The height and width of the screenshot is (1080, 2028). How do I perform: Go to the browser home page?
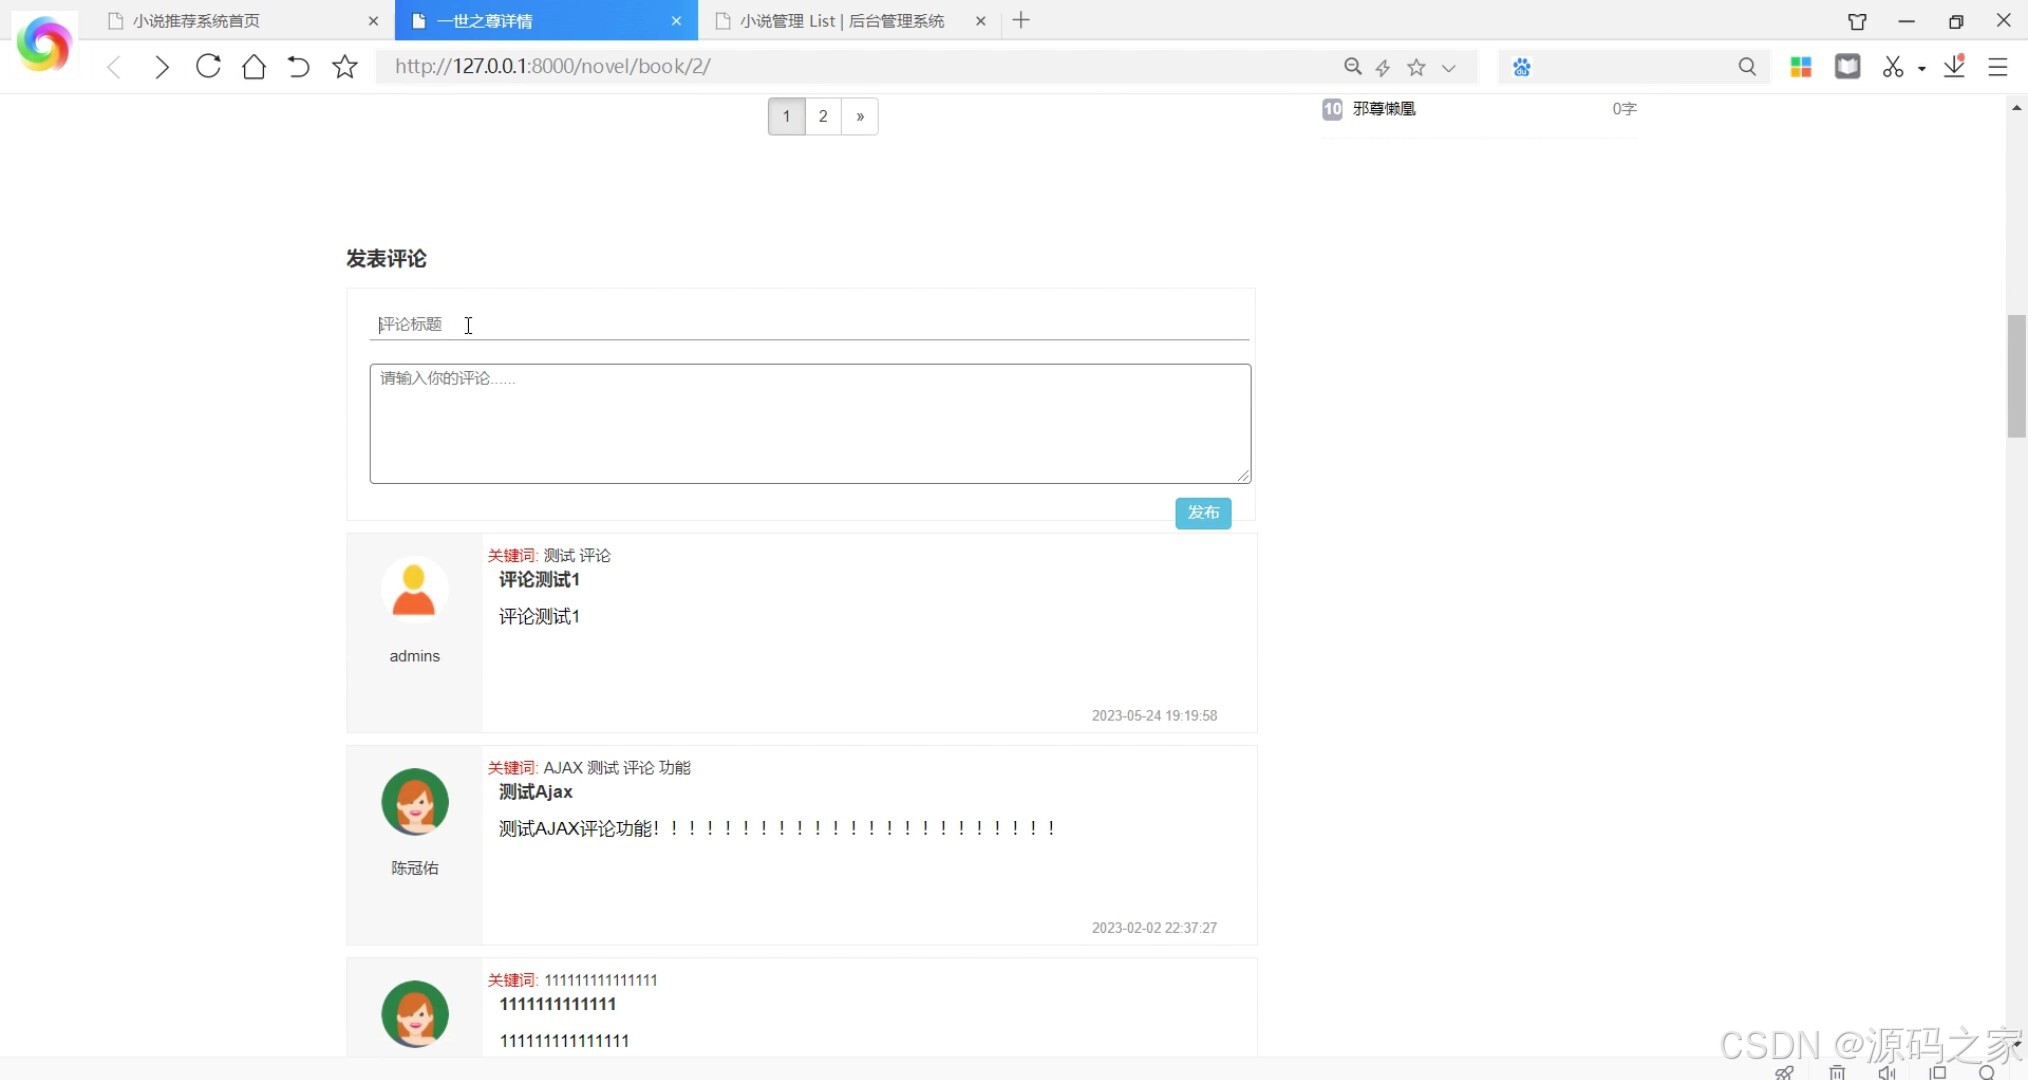(x=254, y=67)
